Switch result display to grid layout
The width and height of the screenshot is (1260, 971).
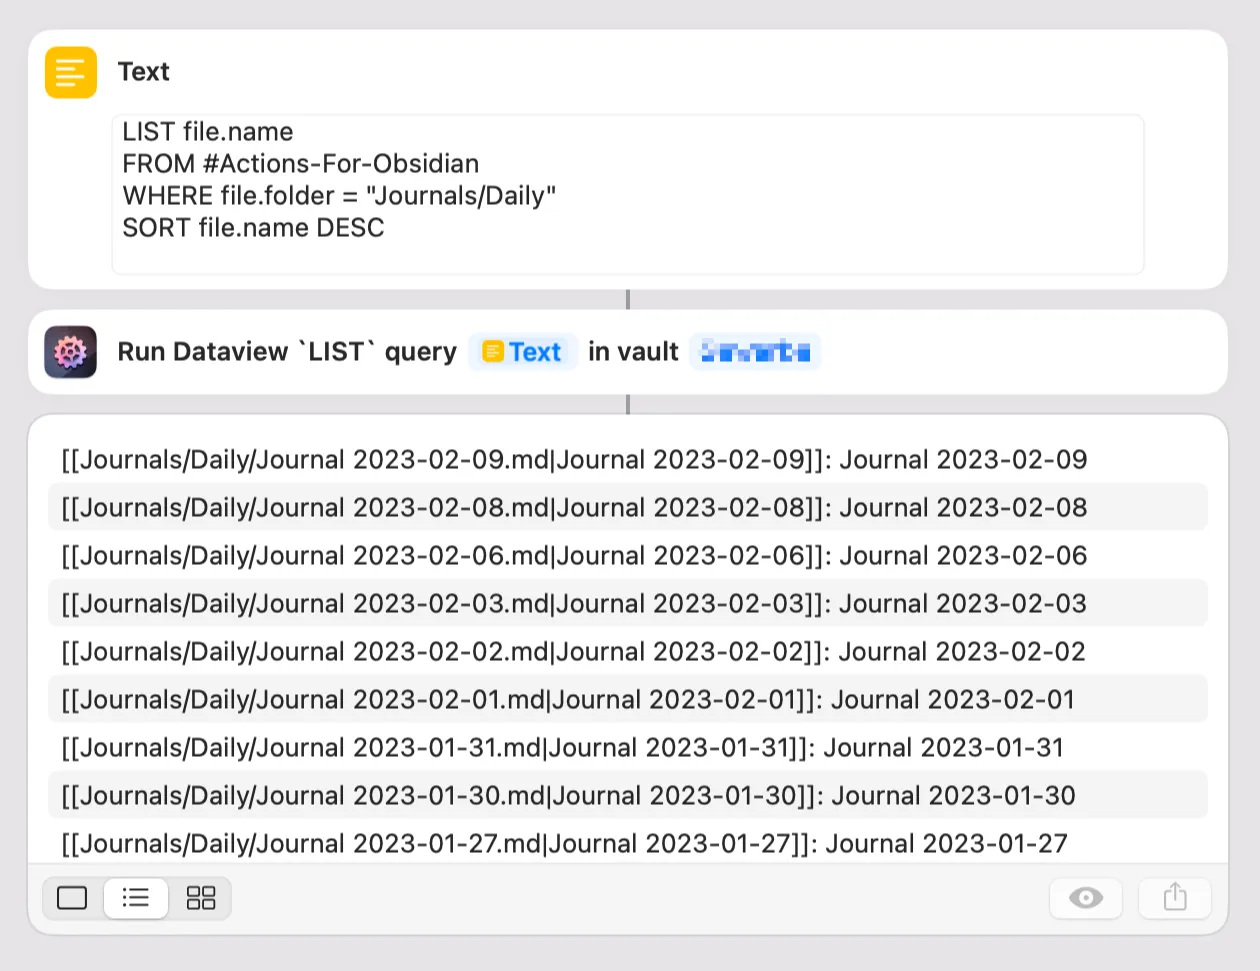click(200, 898)
